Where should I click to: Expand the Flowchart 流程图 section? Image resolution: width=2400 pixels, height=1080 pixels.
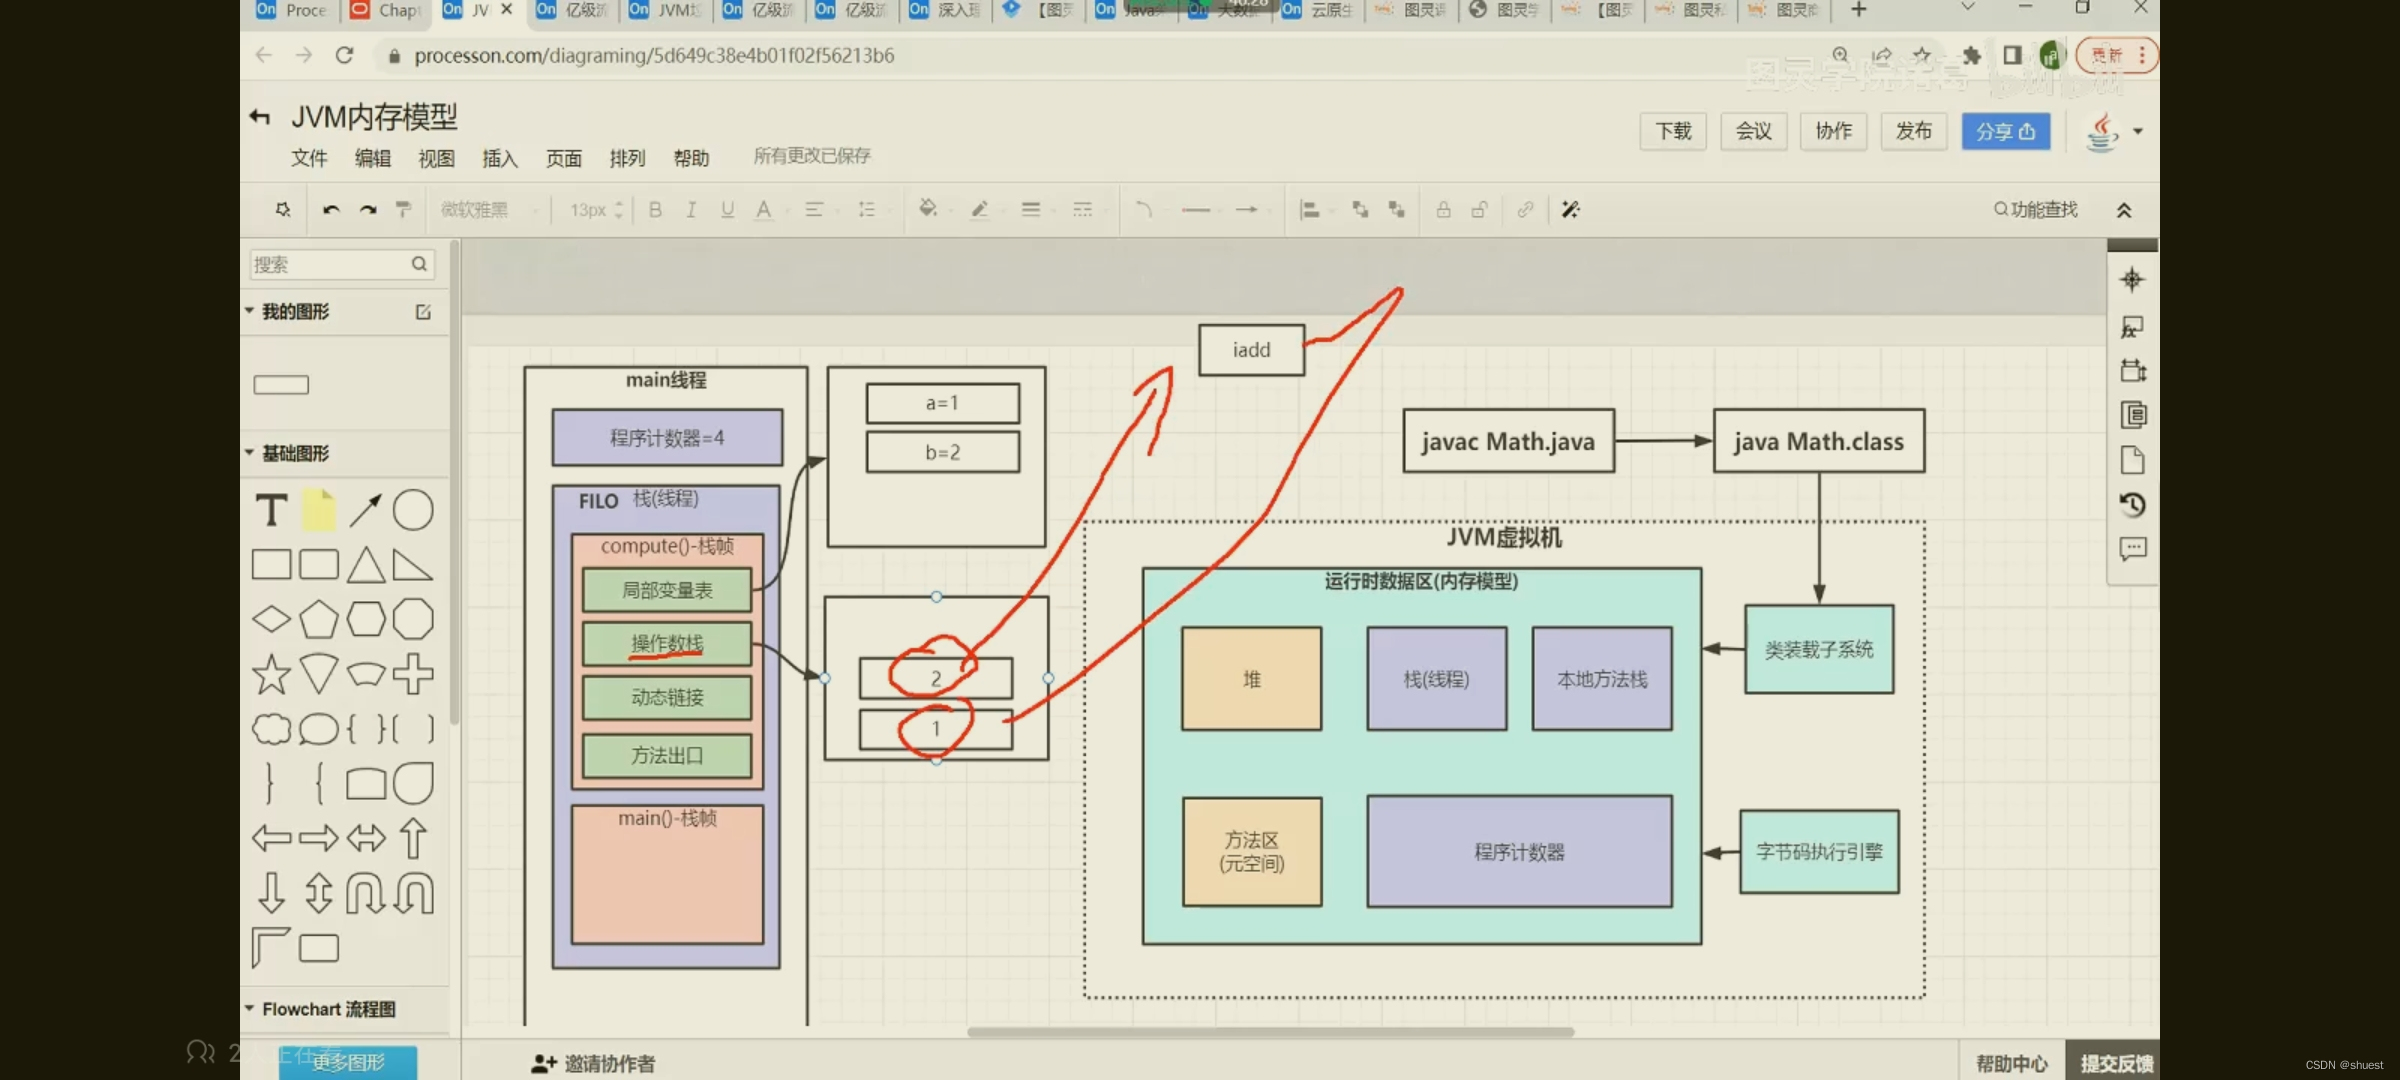(x=249, y=1008)
